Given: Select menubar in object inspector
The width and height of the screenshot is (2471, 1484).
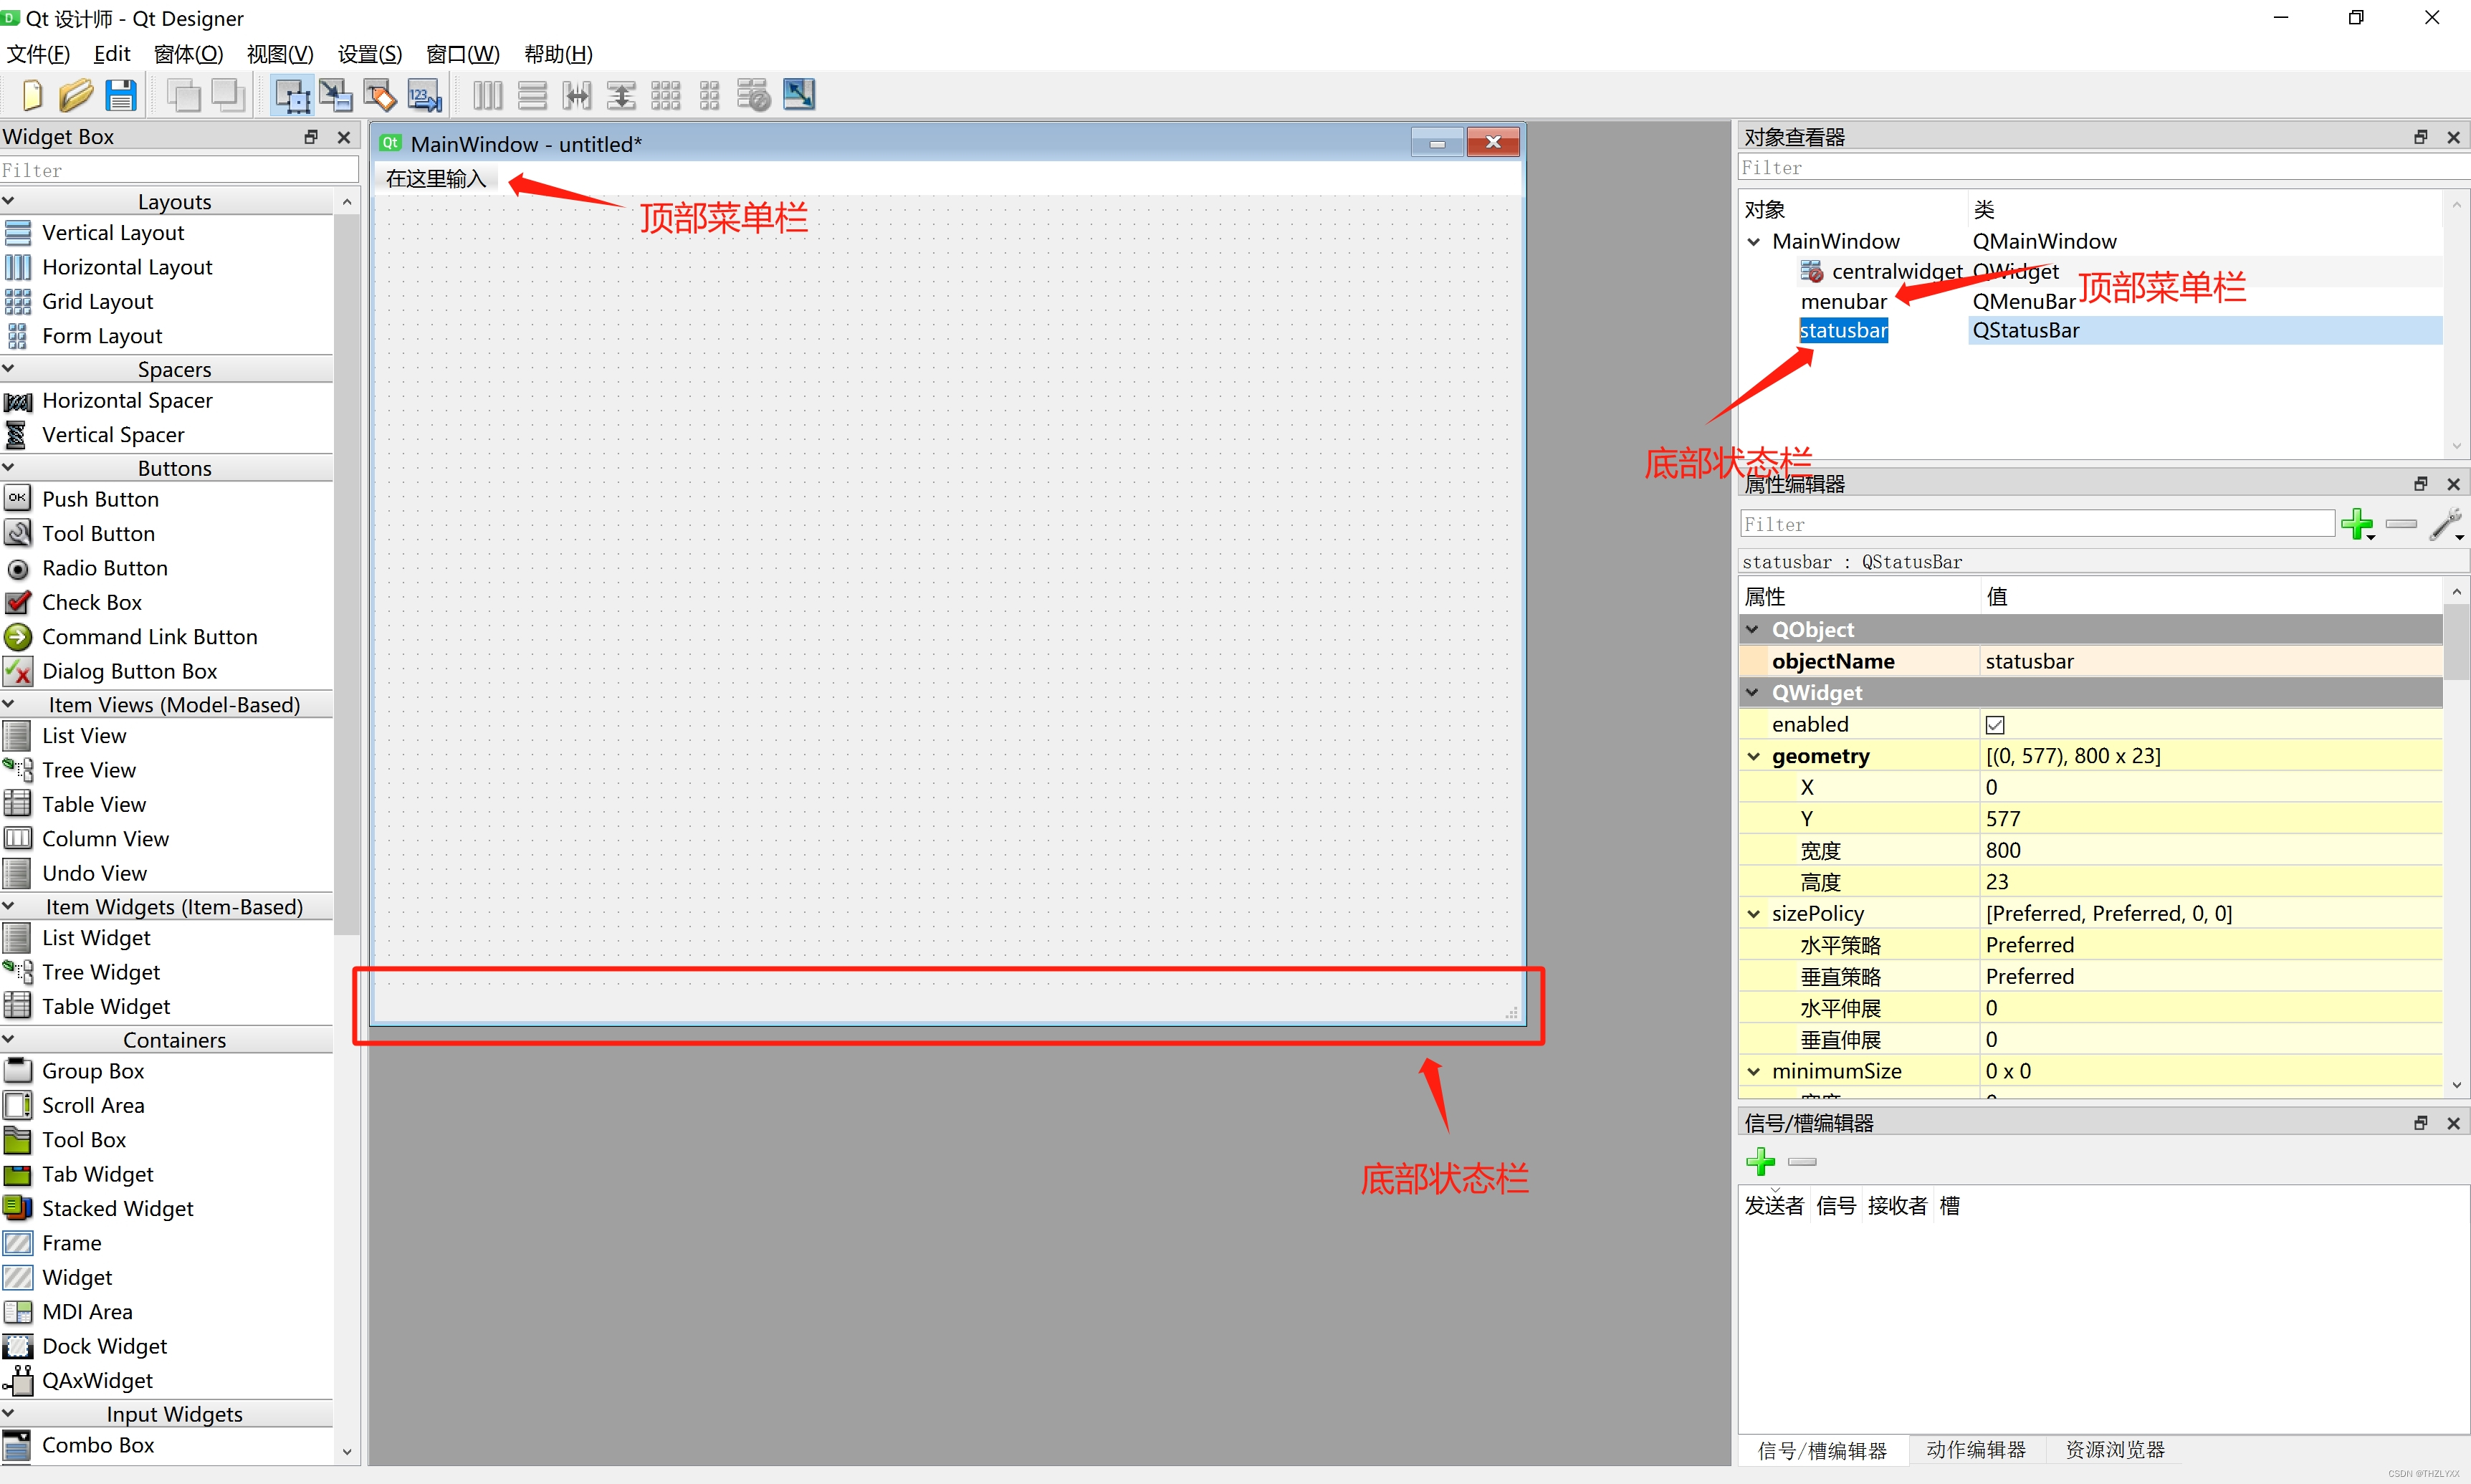Looking at the screenshot, I should click(1843, 301).
